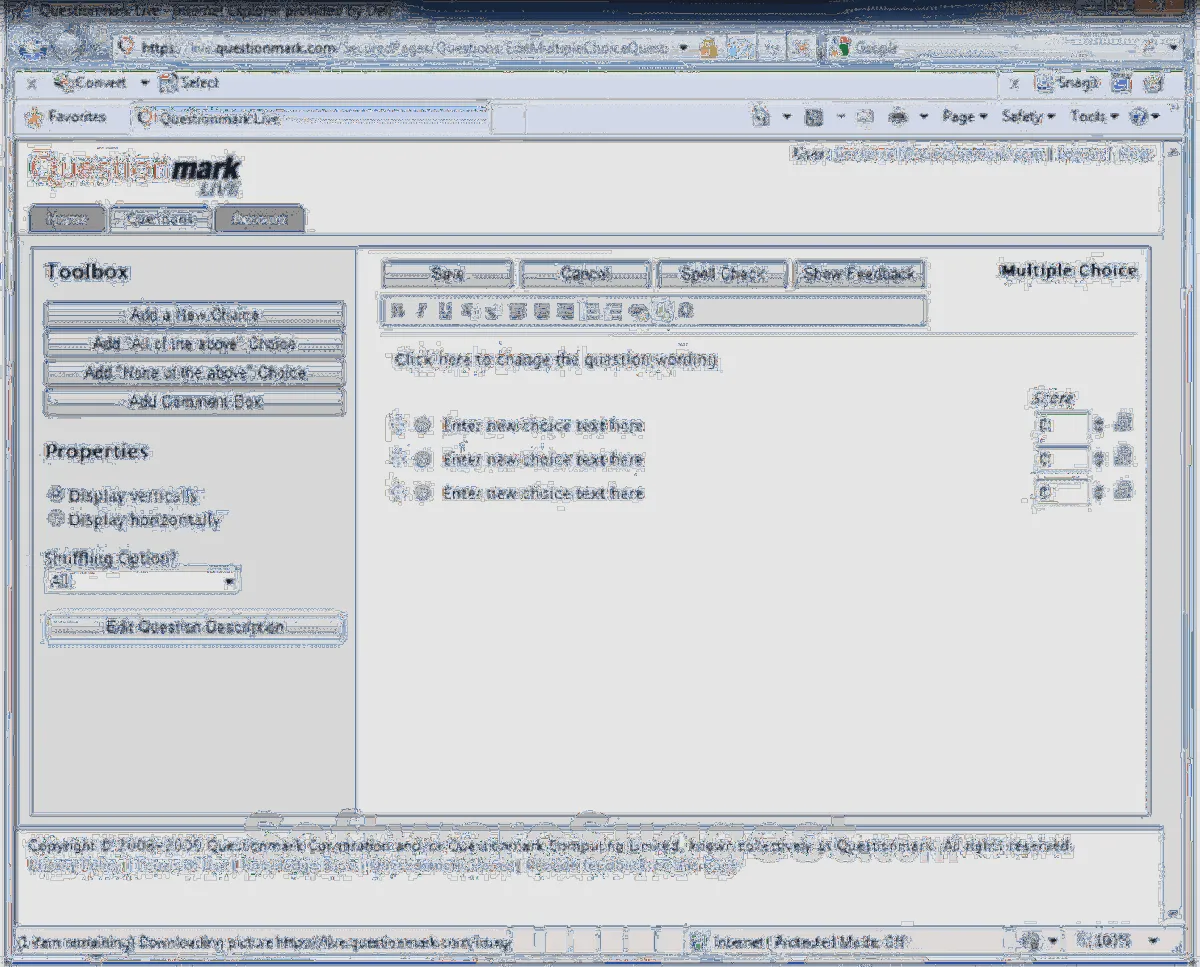Image resolution: width=1200 pixels, height=967 pixels.
Task: Click the Show Feedback button
Action: point(859,274)
